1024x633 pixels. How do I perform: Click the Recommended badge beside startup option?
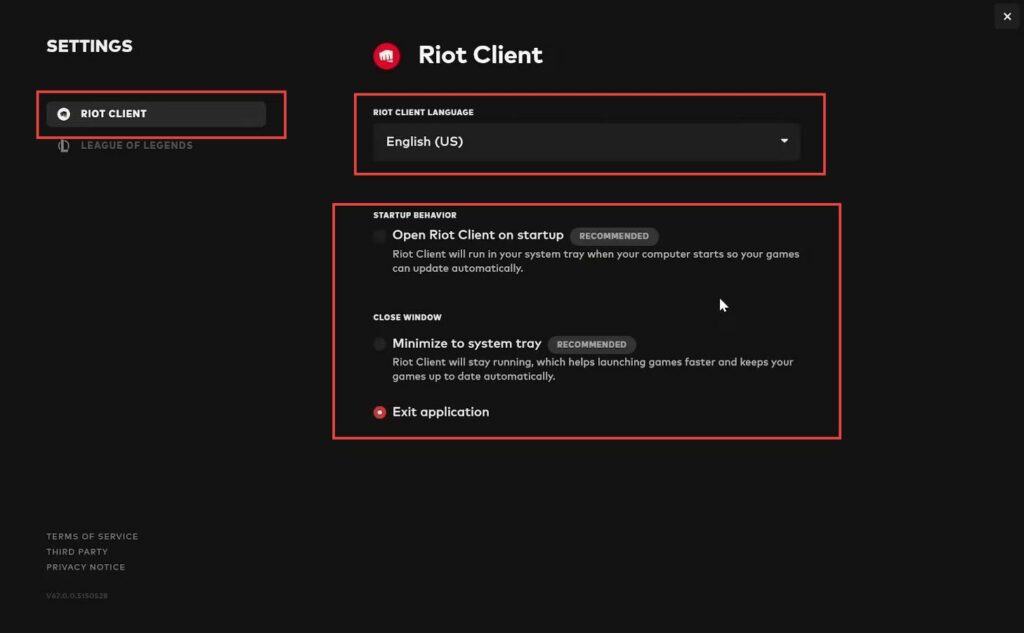click(x=614, y=236)
